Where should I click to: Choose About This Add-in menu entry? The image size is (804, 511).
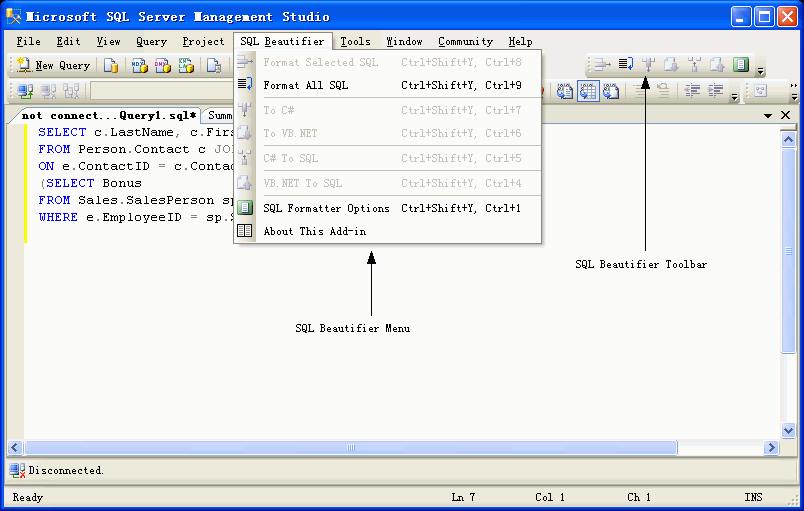(388, 231)
